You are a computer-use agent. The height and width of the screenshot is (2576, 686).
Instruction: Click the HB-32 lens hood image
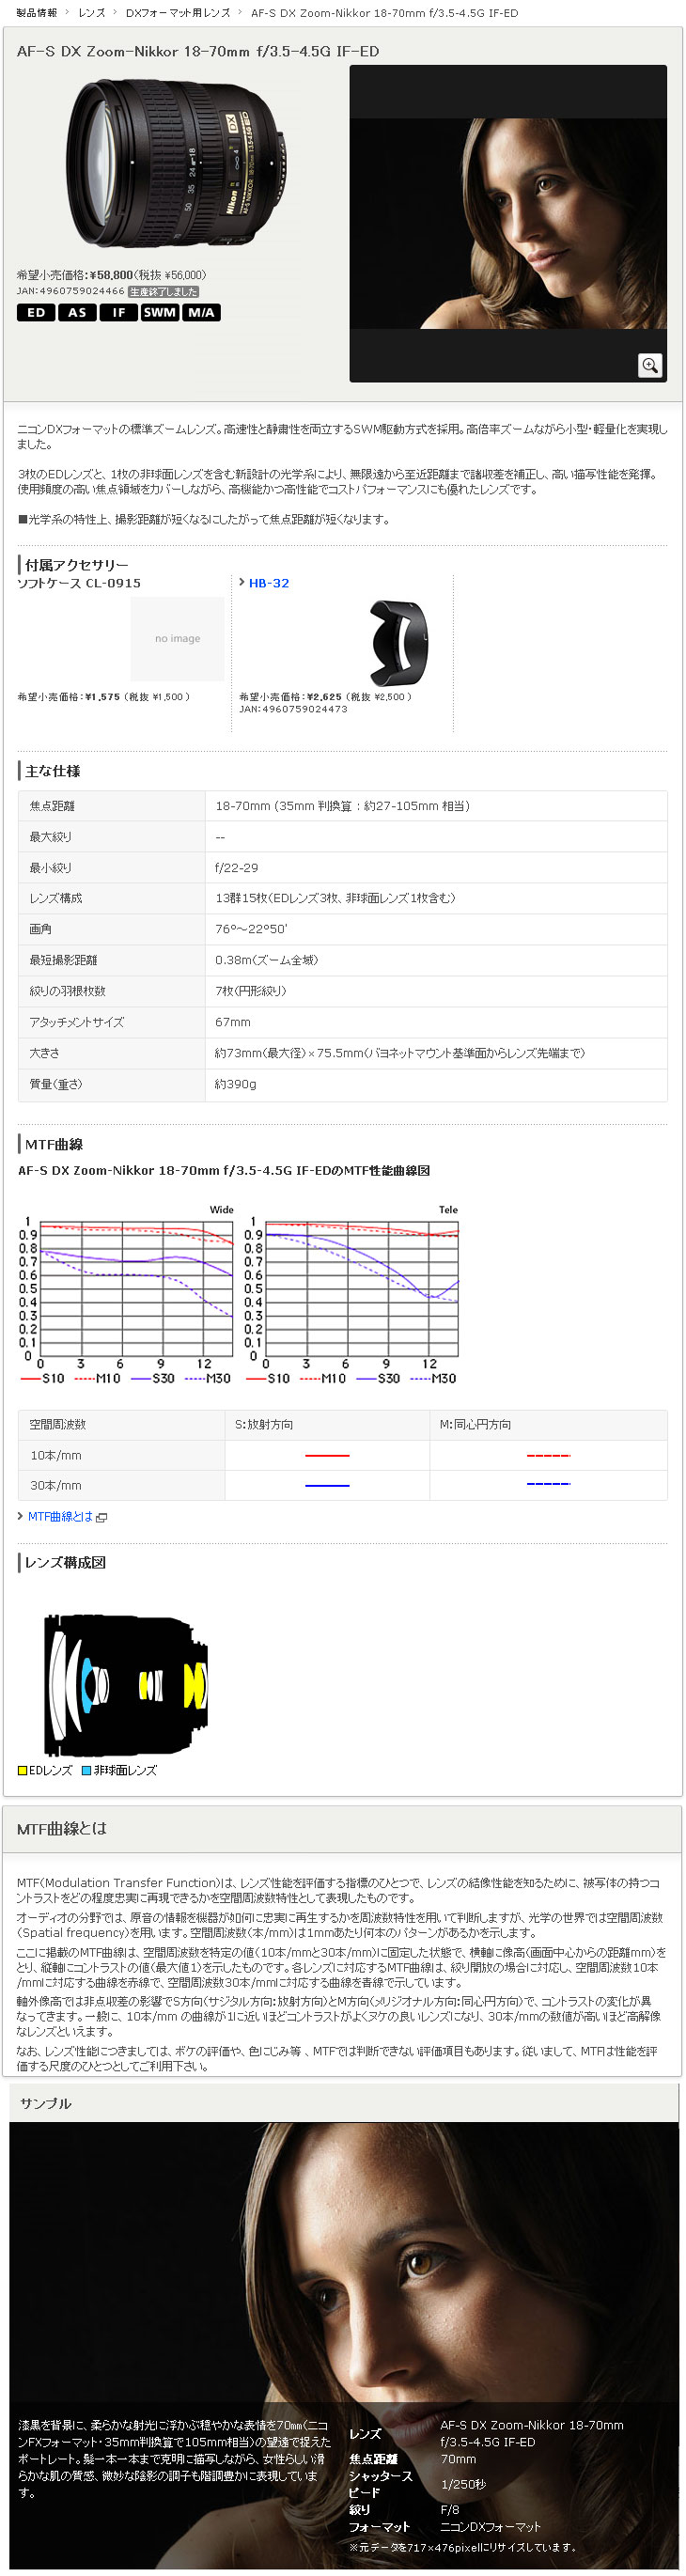(398, 641)
